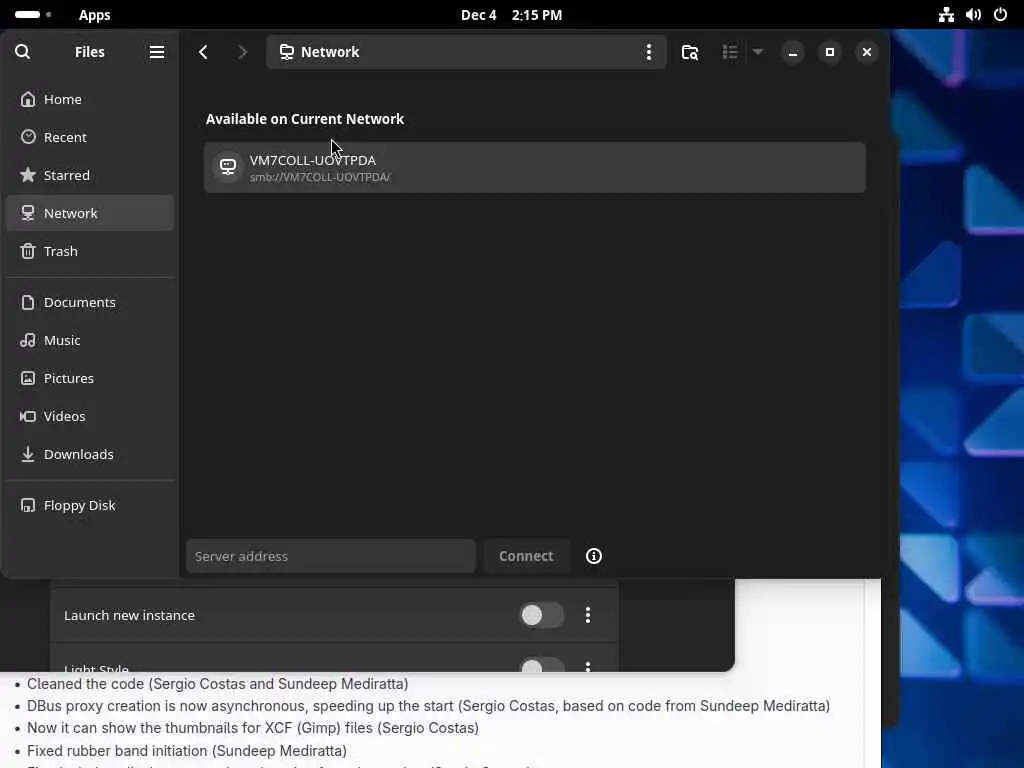The height and width of the screenshot is (768, 1024).
Task: Click the Files title in the sidebar header
Action: (89, 52)
